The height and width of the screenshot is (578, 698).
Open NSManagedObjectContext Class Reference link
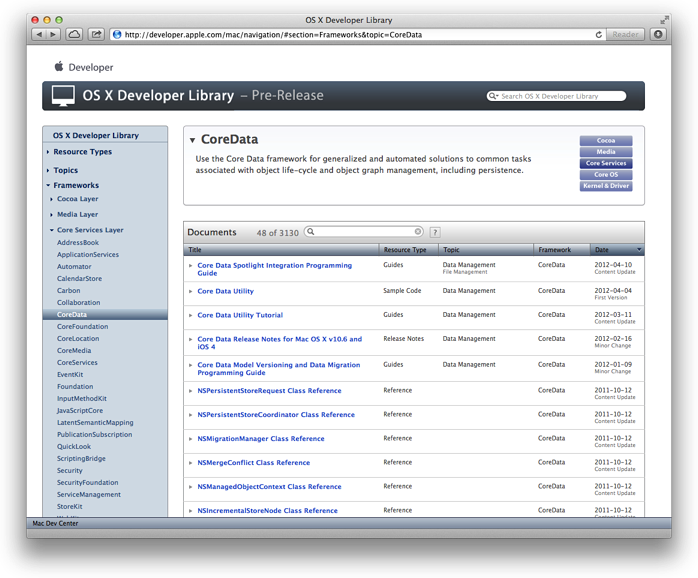(x=269, y=487)
